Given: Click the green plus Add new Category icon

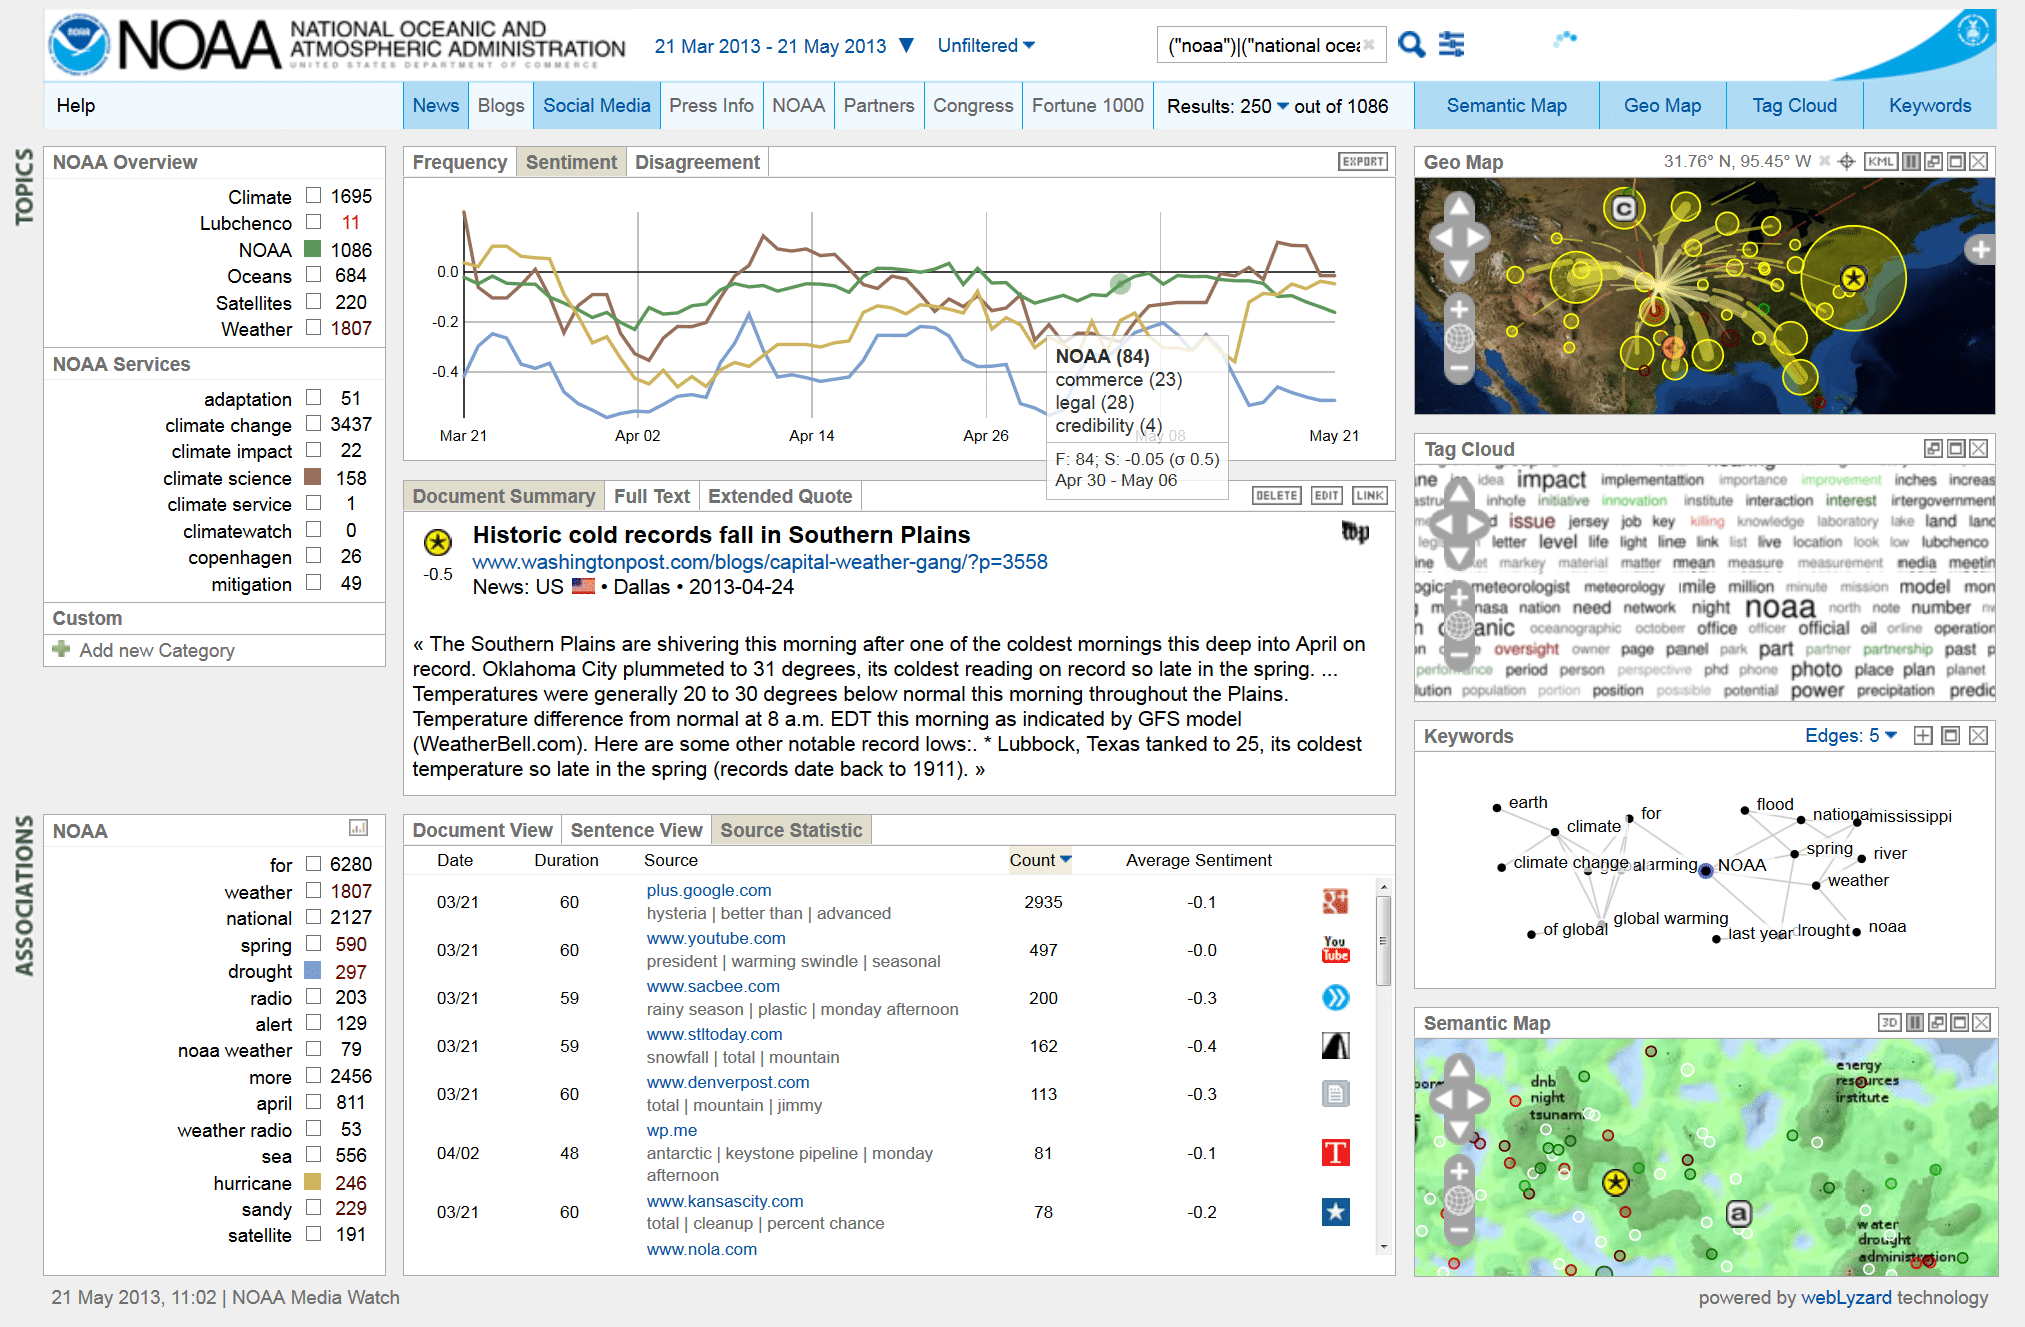Looking at the screenshot, I should click(x=62, y=649).
